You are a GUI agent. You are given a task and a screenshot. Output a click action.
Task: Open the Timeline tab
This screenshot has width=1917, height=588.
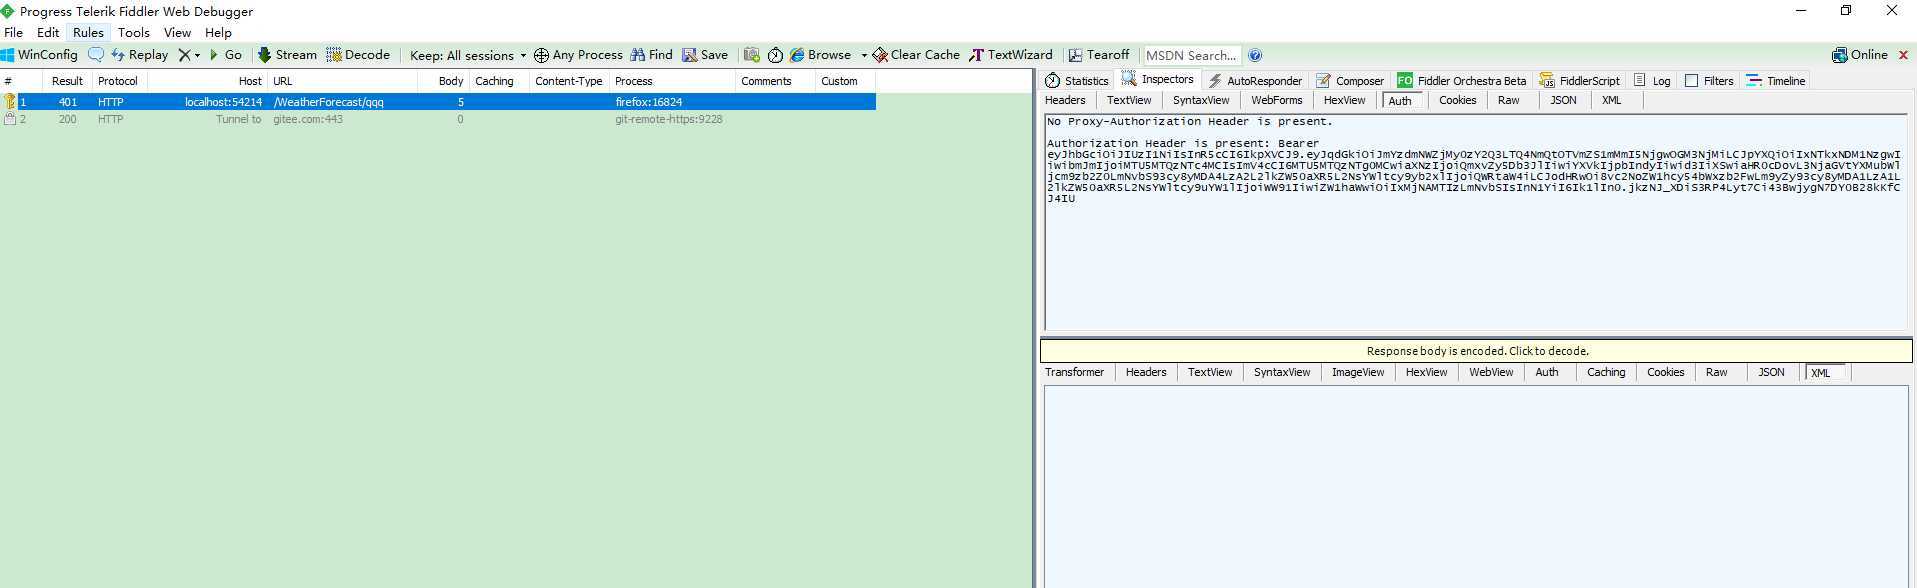(1775, 81)
